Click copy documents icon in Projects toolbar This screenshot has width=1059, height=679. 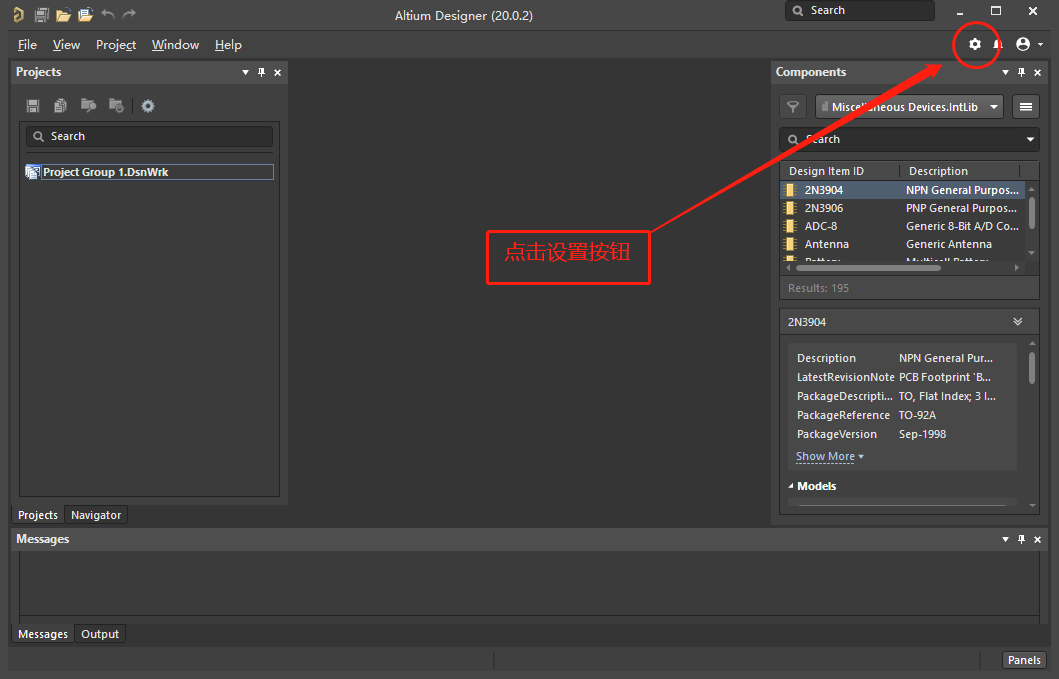click(60, 105)
